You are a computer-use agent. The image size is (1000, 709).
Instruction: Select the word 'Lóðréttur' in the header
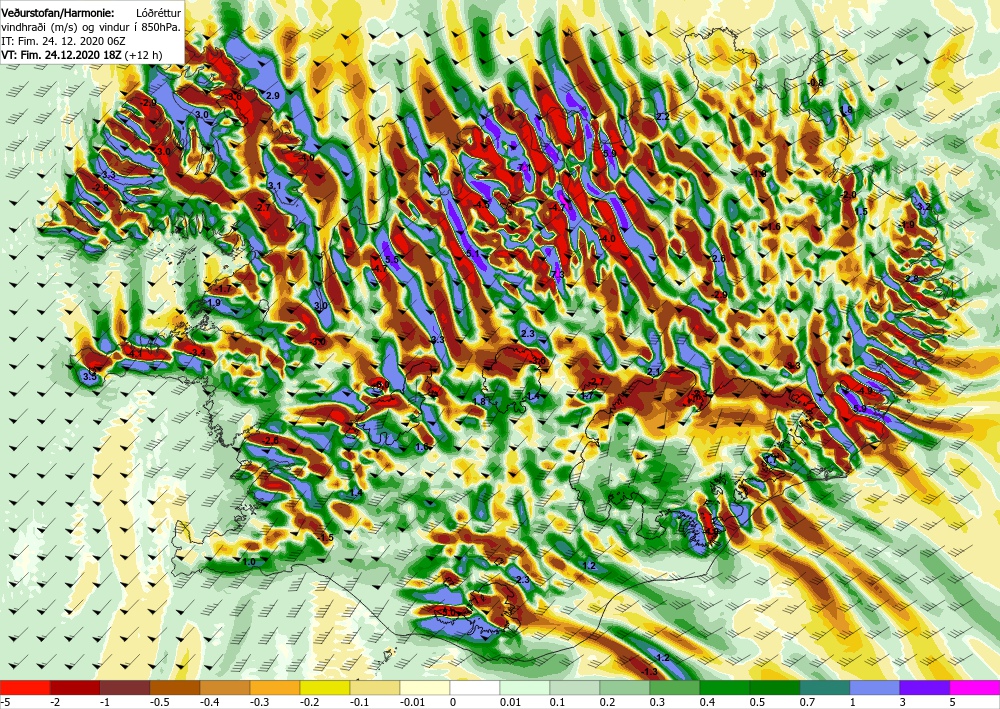pos(159,13)
